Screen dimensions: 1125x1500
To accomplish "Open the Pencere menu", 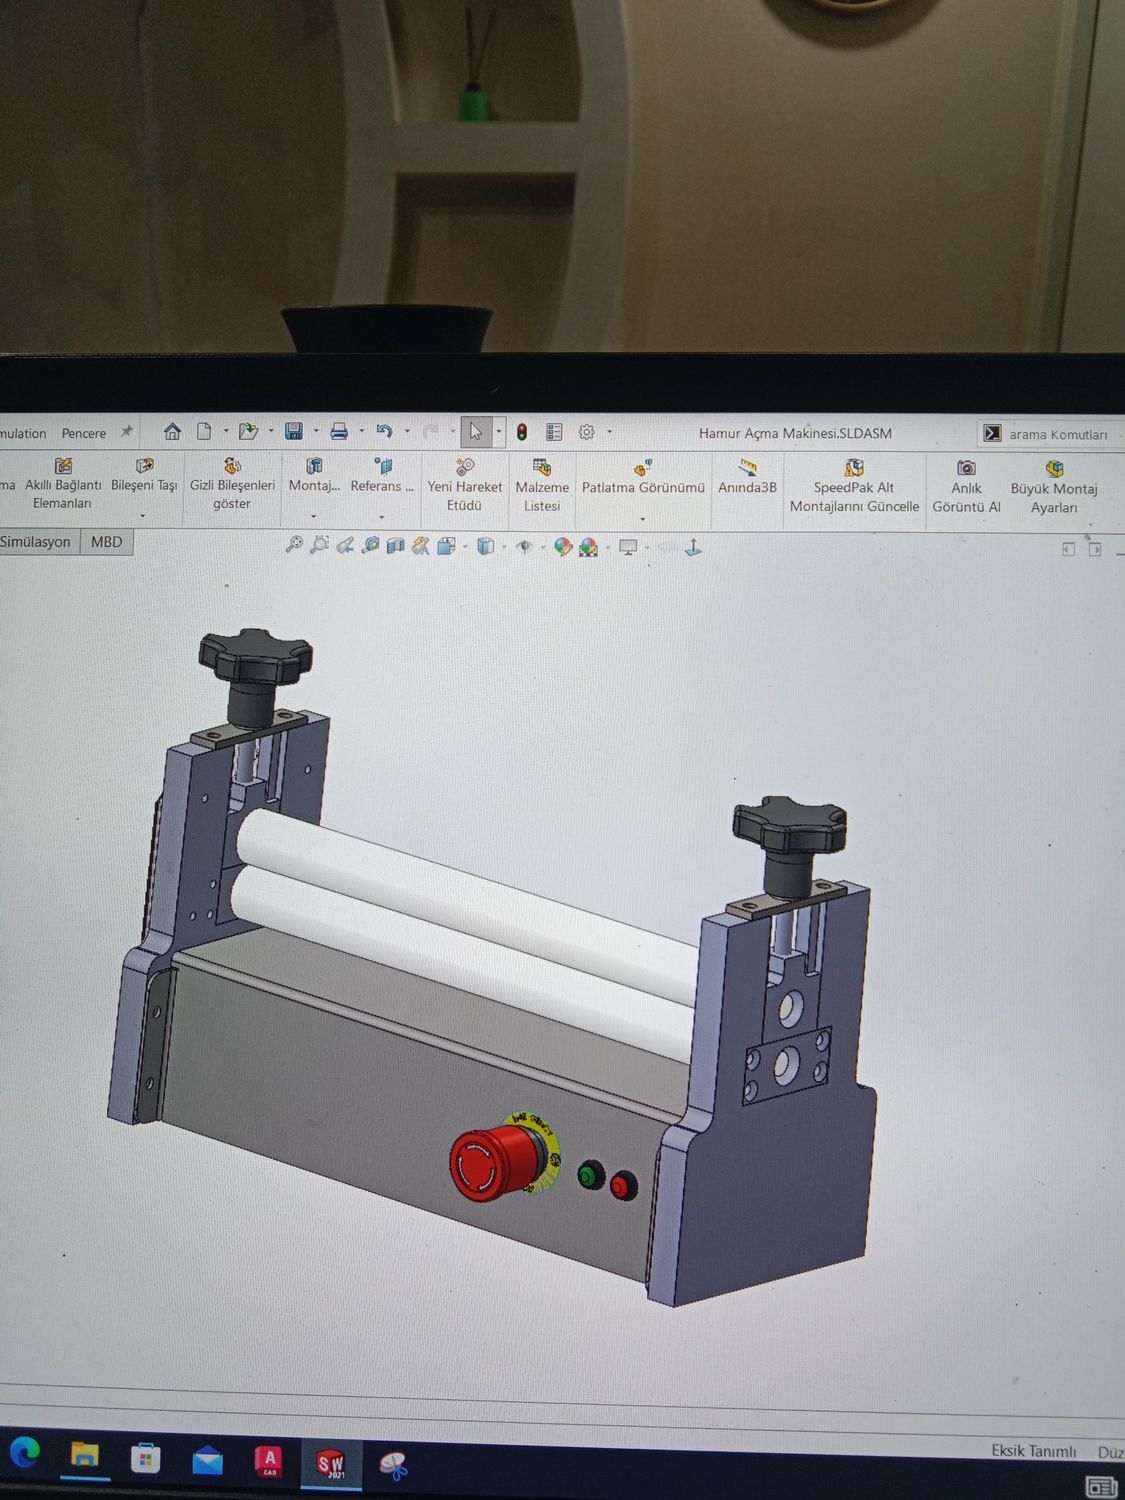I will coord(84,433).
